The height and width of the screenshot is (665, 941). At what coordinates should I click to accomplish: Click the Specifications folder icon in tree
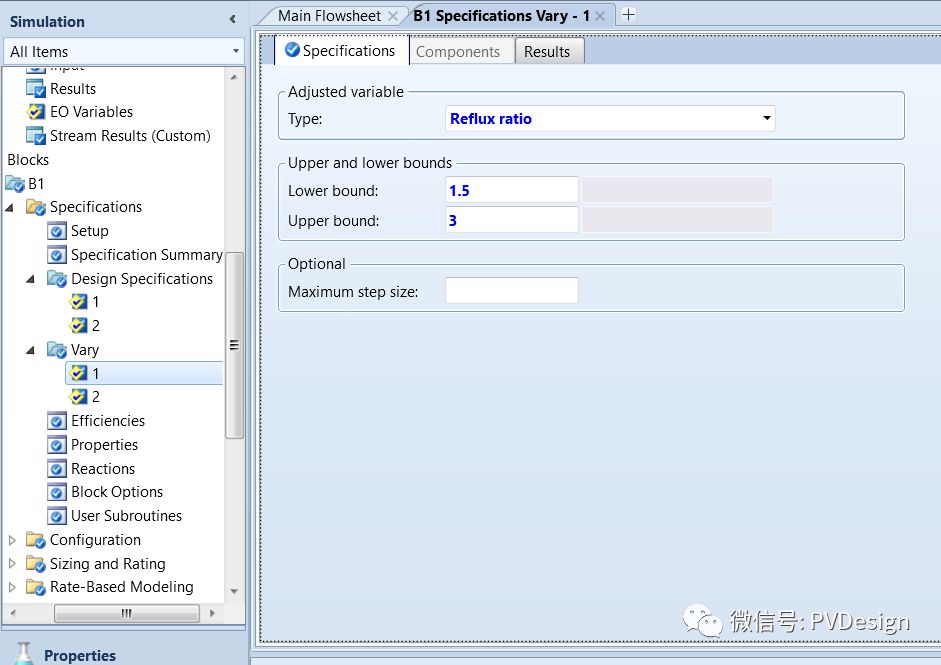[x=35, y=207]
